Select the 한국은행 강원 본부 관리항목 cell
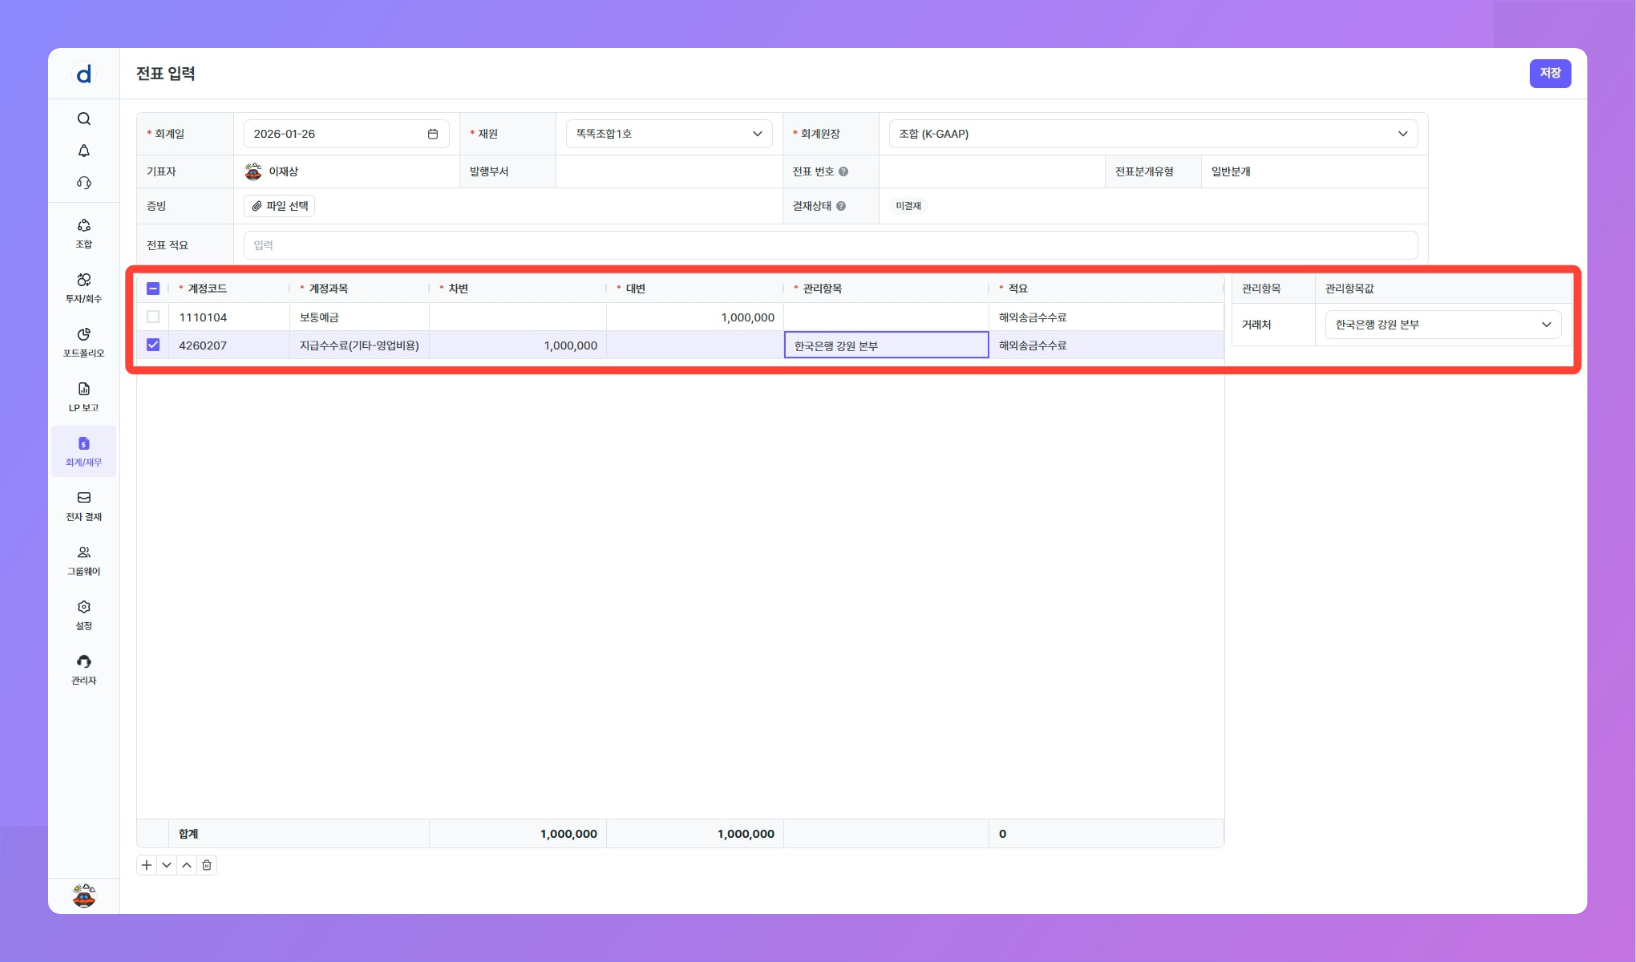 (x=886, y=345)
